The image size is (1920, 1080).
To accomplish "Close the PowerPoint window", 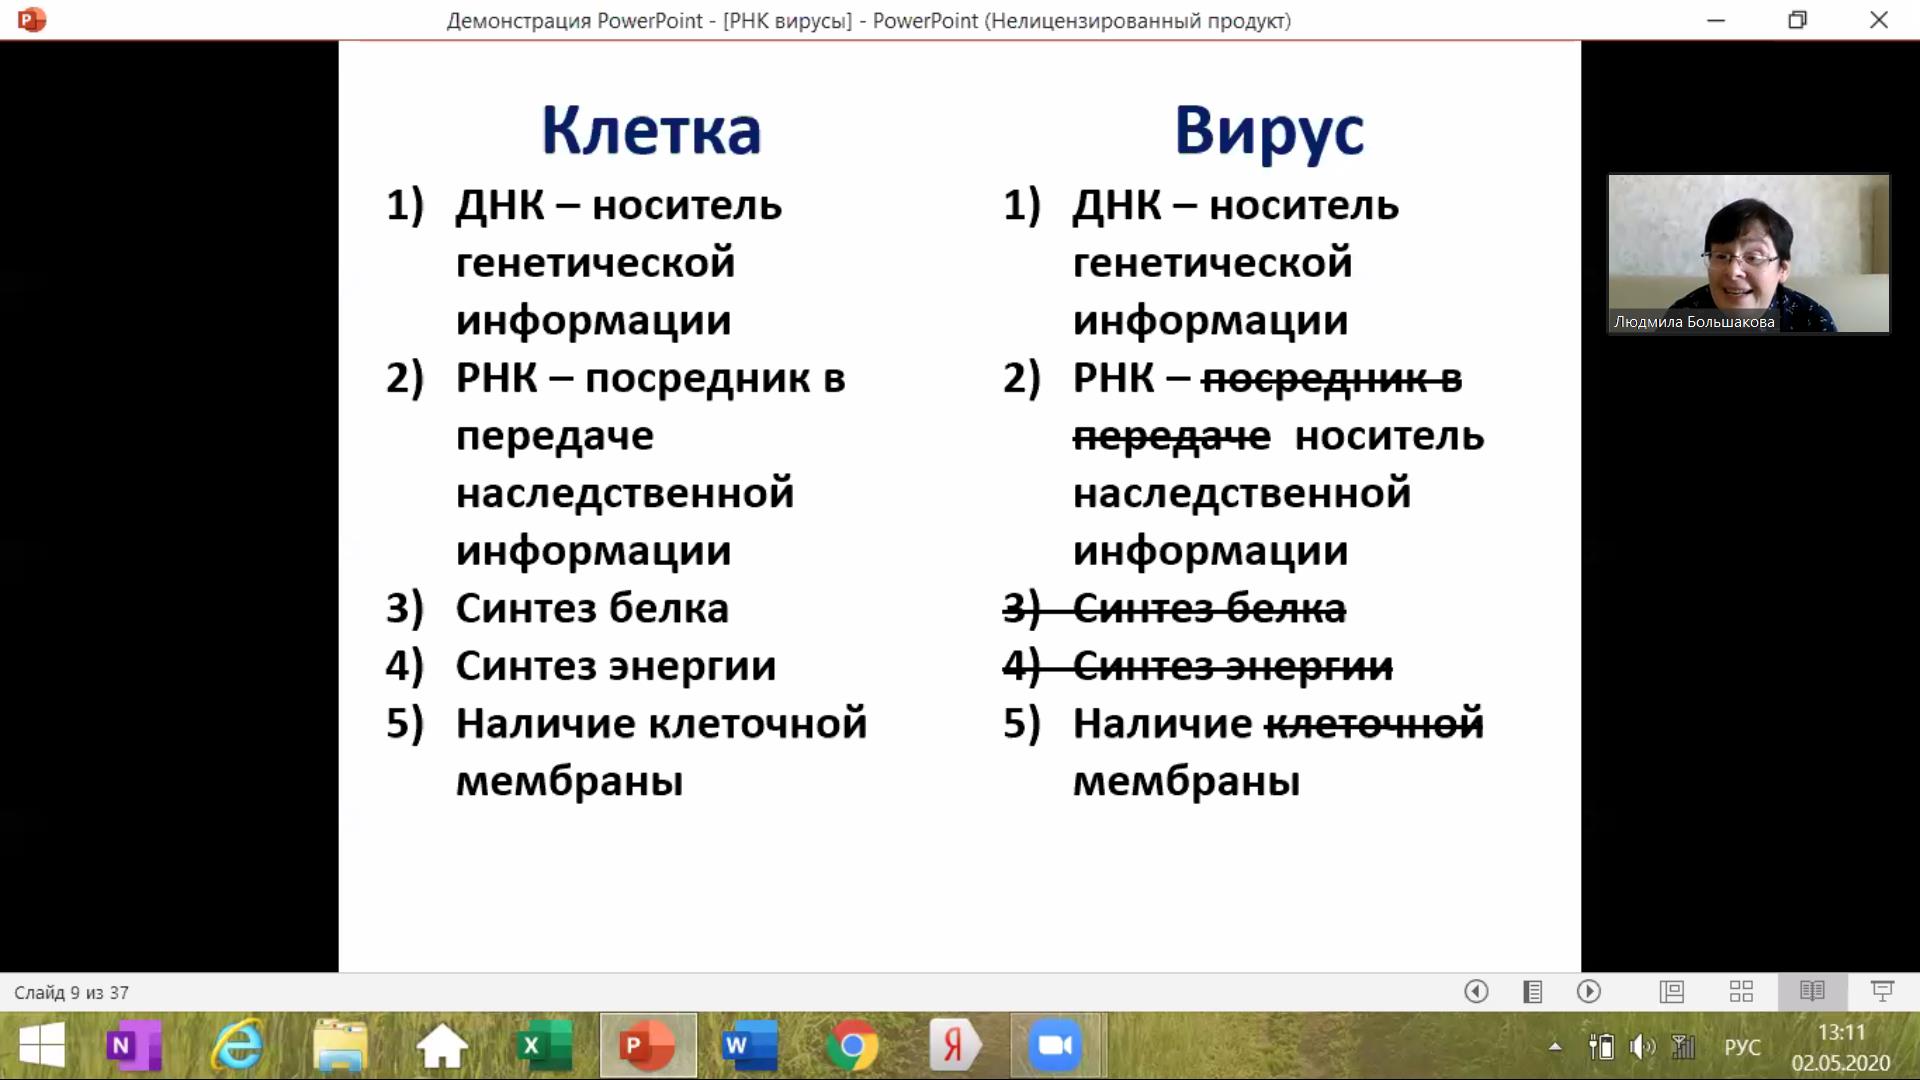I will tap(1879, 20).
